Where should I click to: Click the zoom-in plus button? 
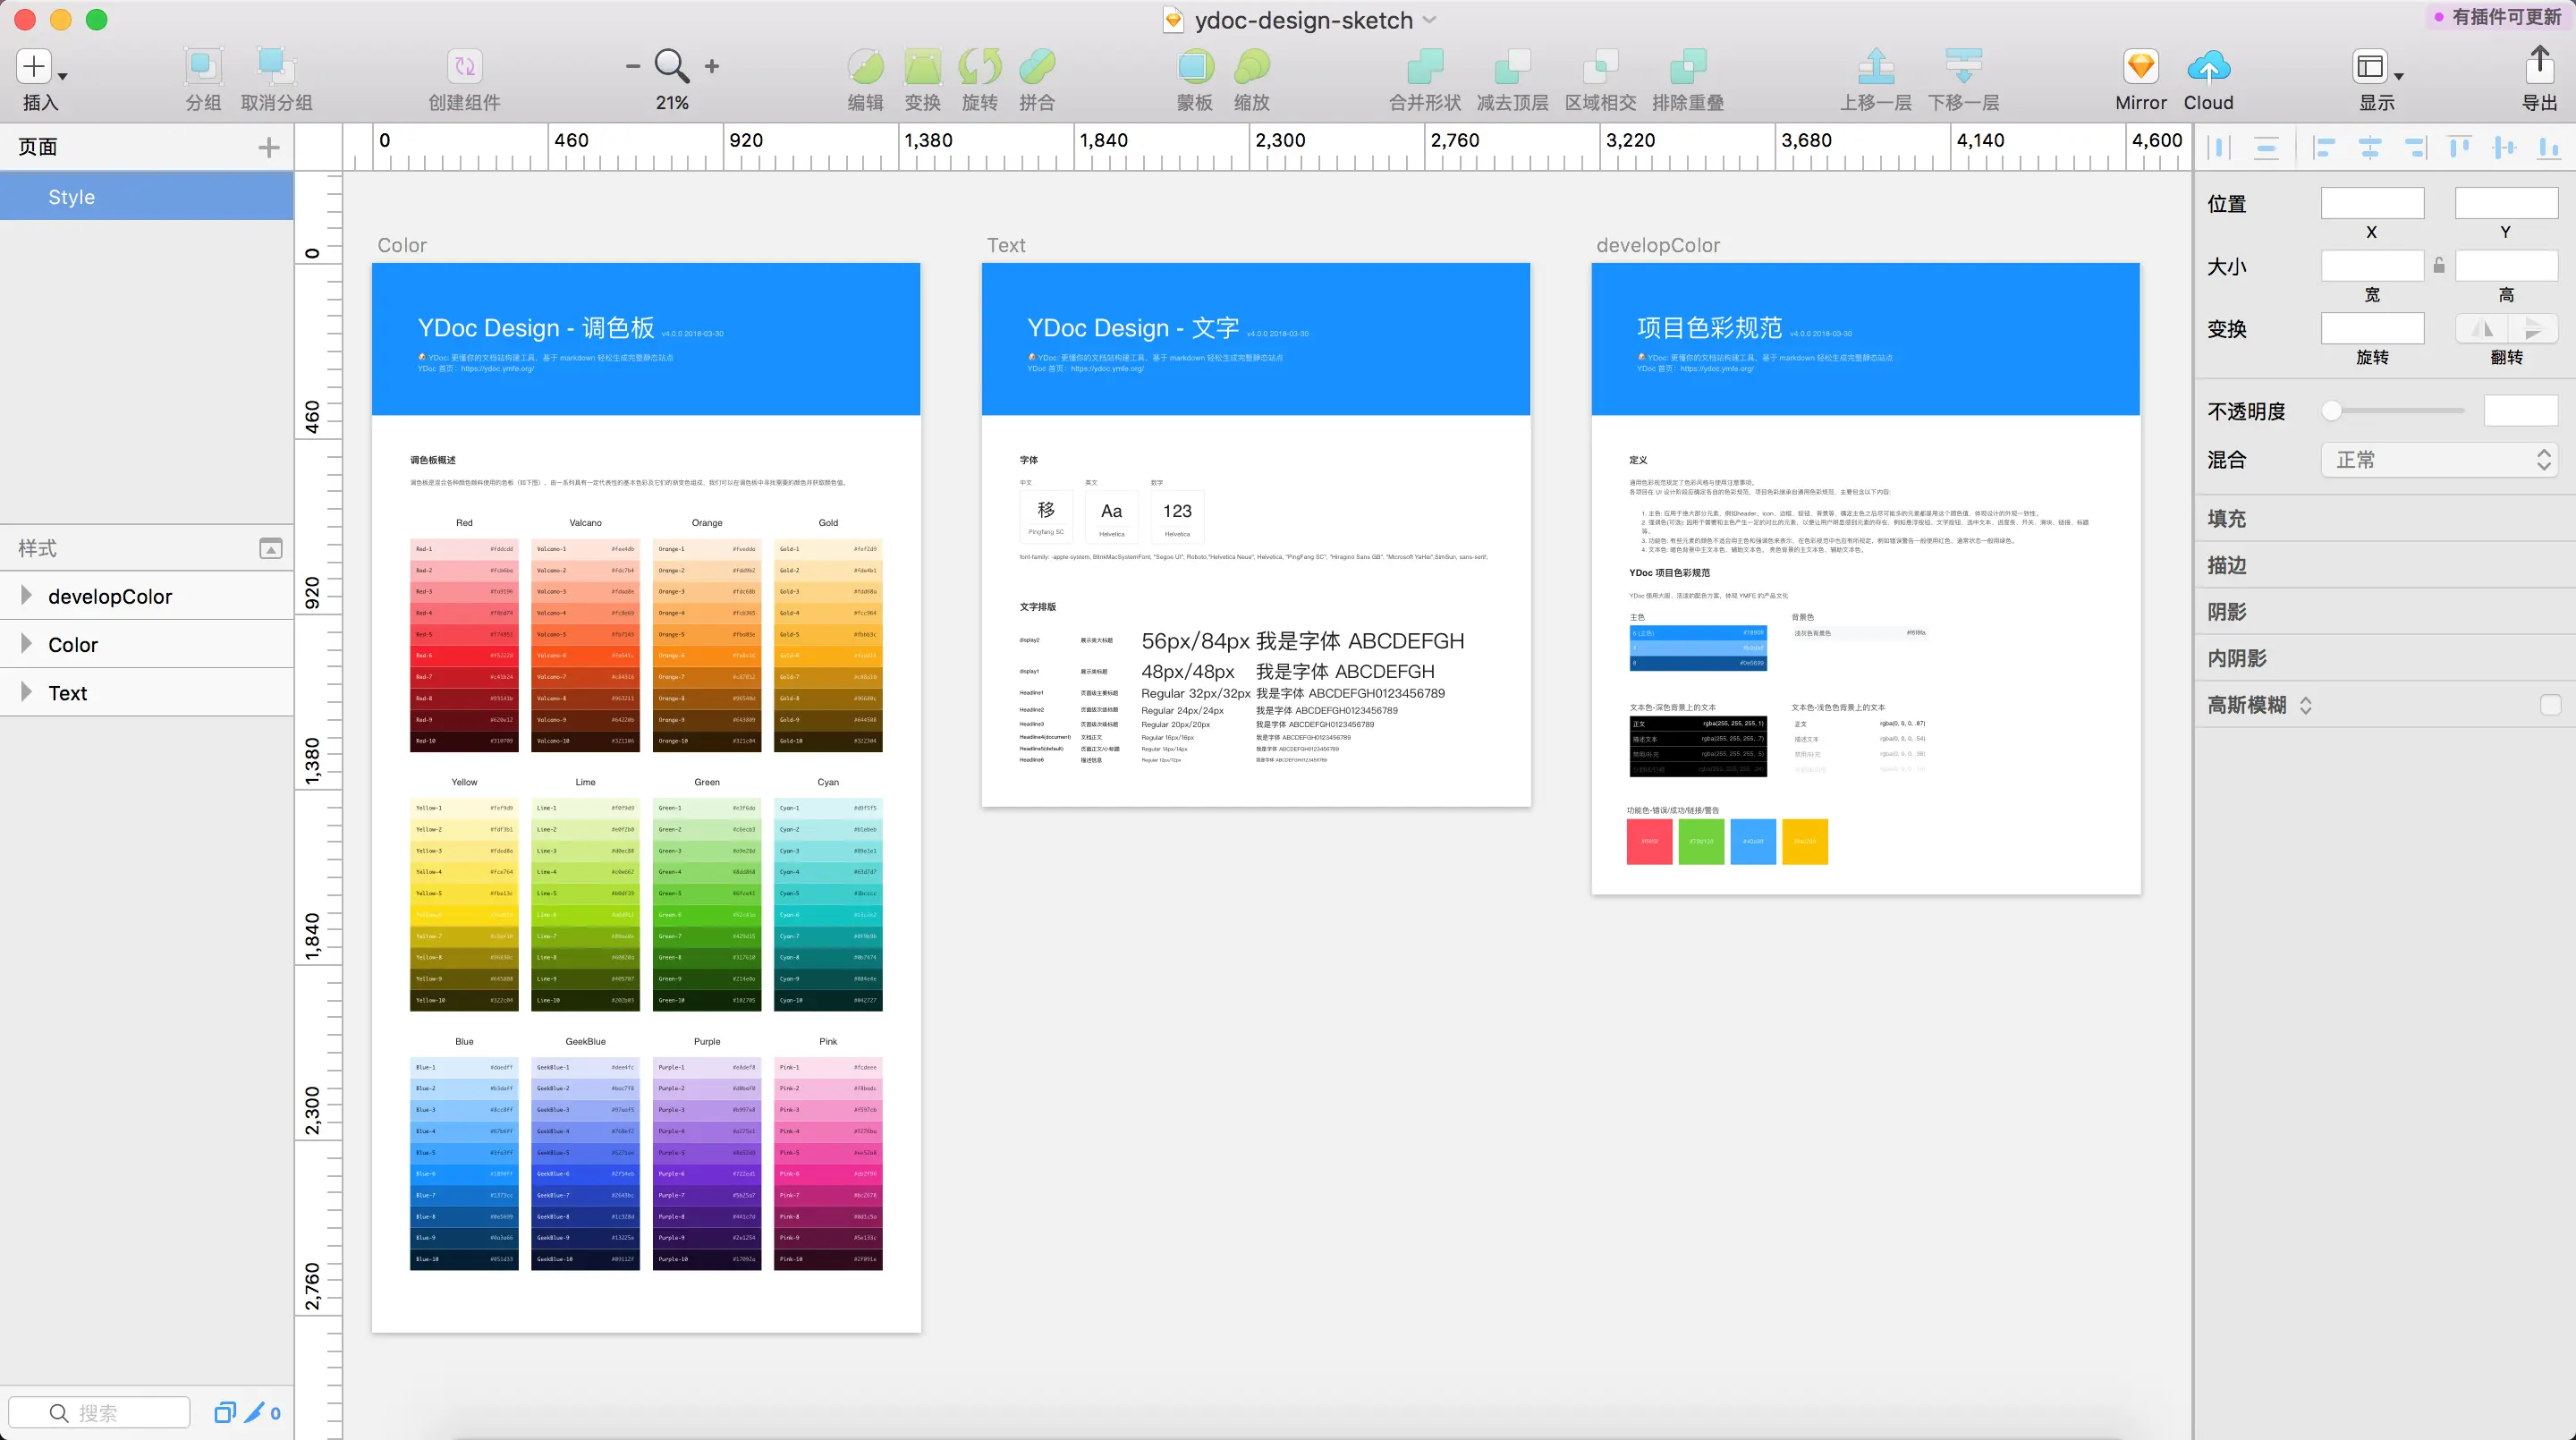[712, 66]
